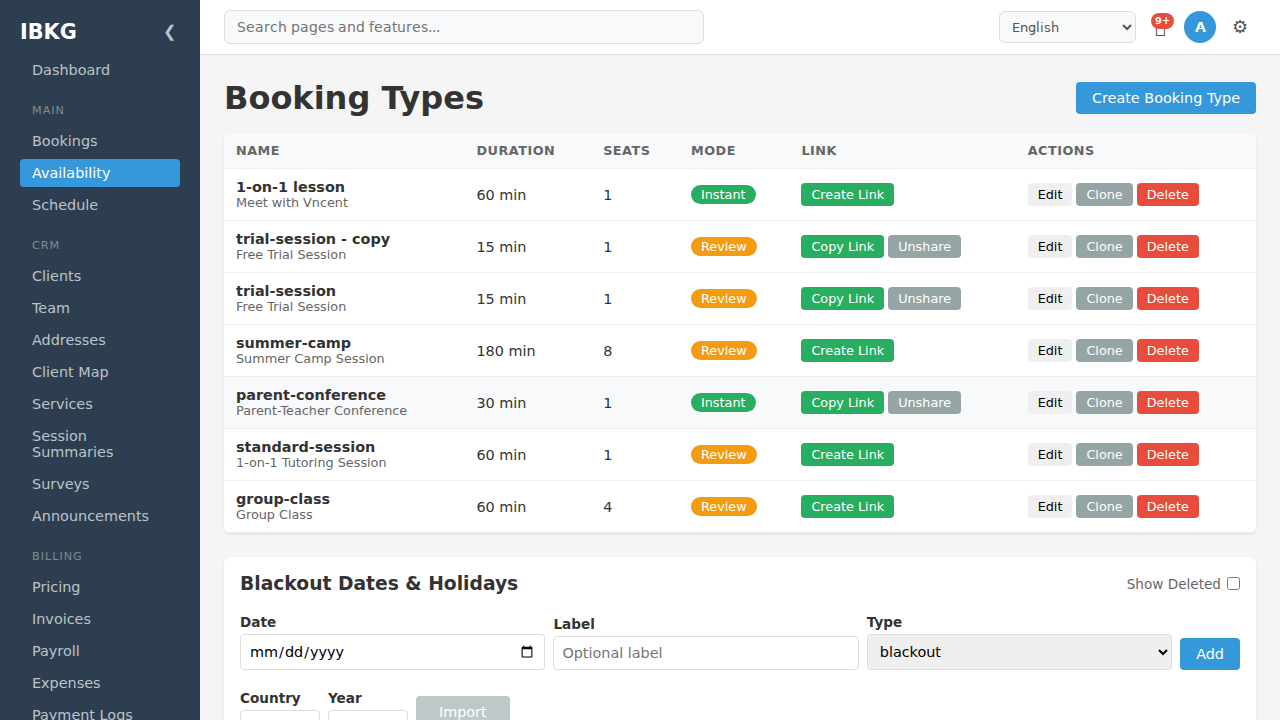Click the "Parent-Teacher Conference" subtitle
The image size is (1280, 720).
point(321,411)
